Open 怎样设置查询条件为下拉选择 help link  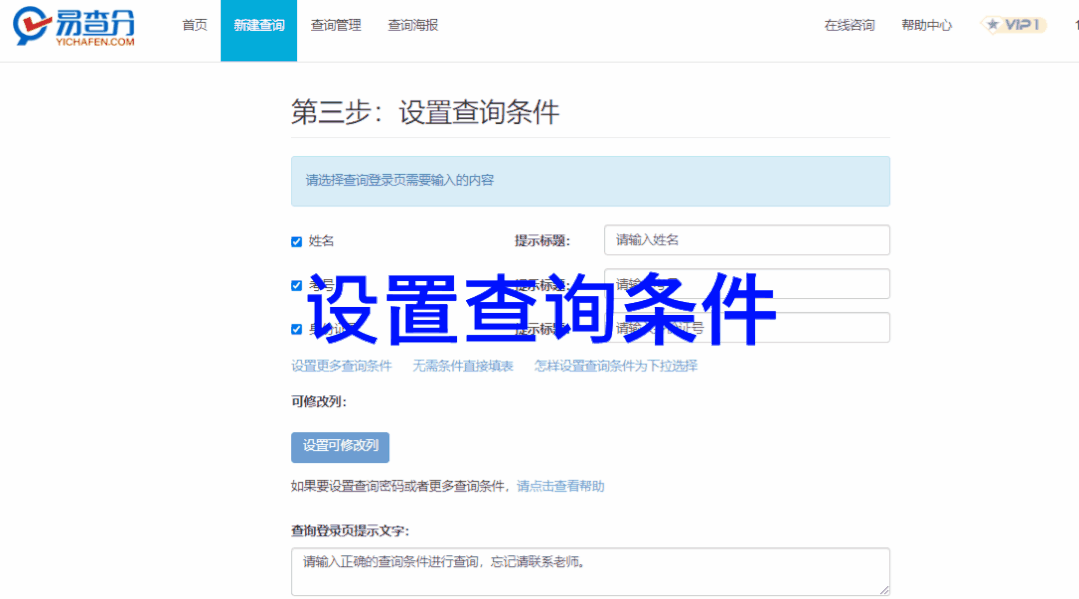615,366
